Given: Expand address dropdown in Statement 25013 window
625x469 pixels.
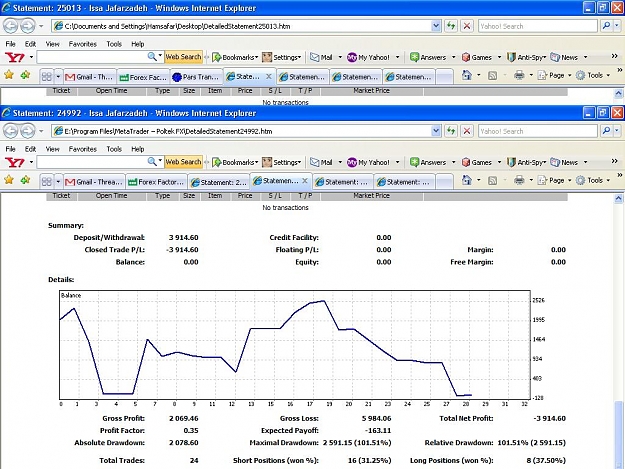Looking at the screenshot, I should (436, 26).
